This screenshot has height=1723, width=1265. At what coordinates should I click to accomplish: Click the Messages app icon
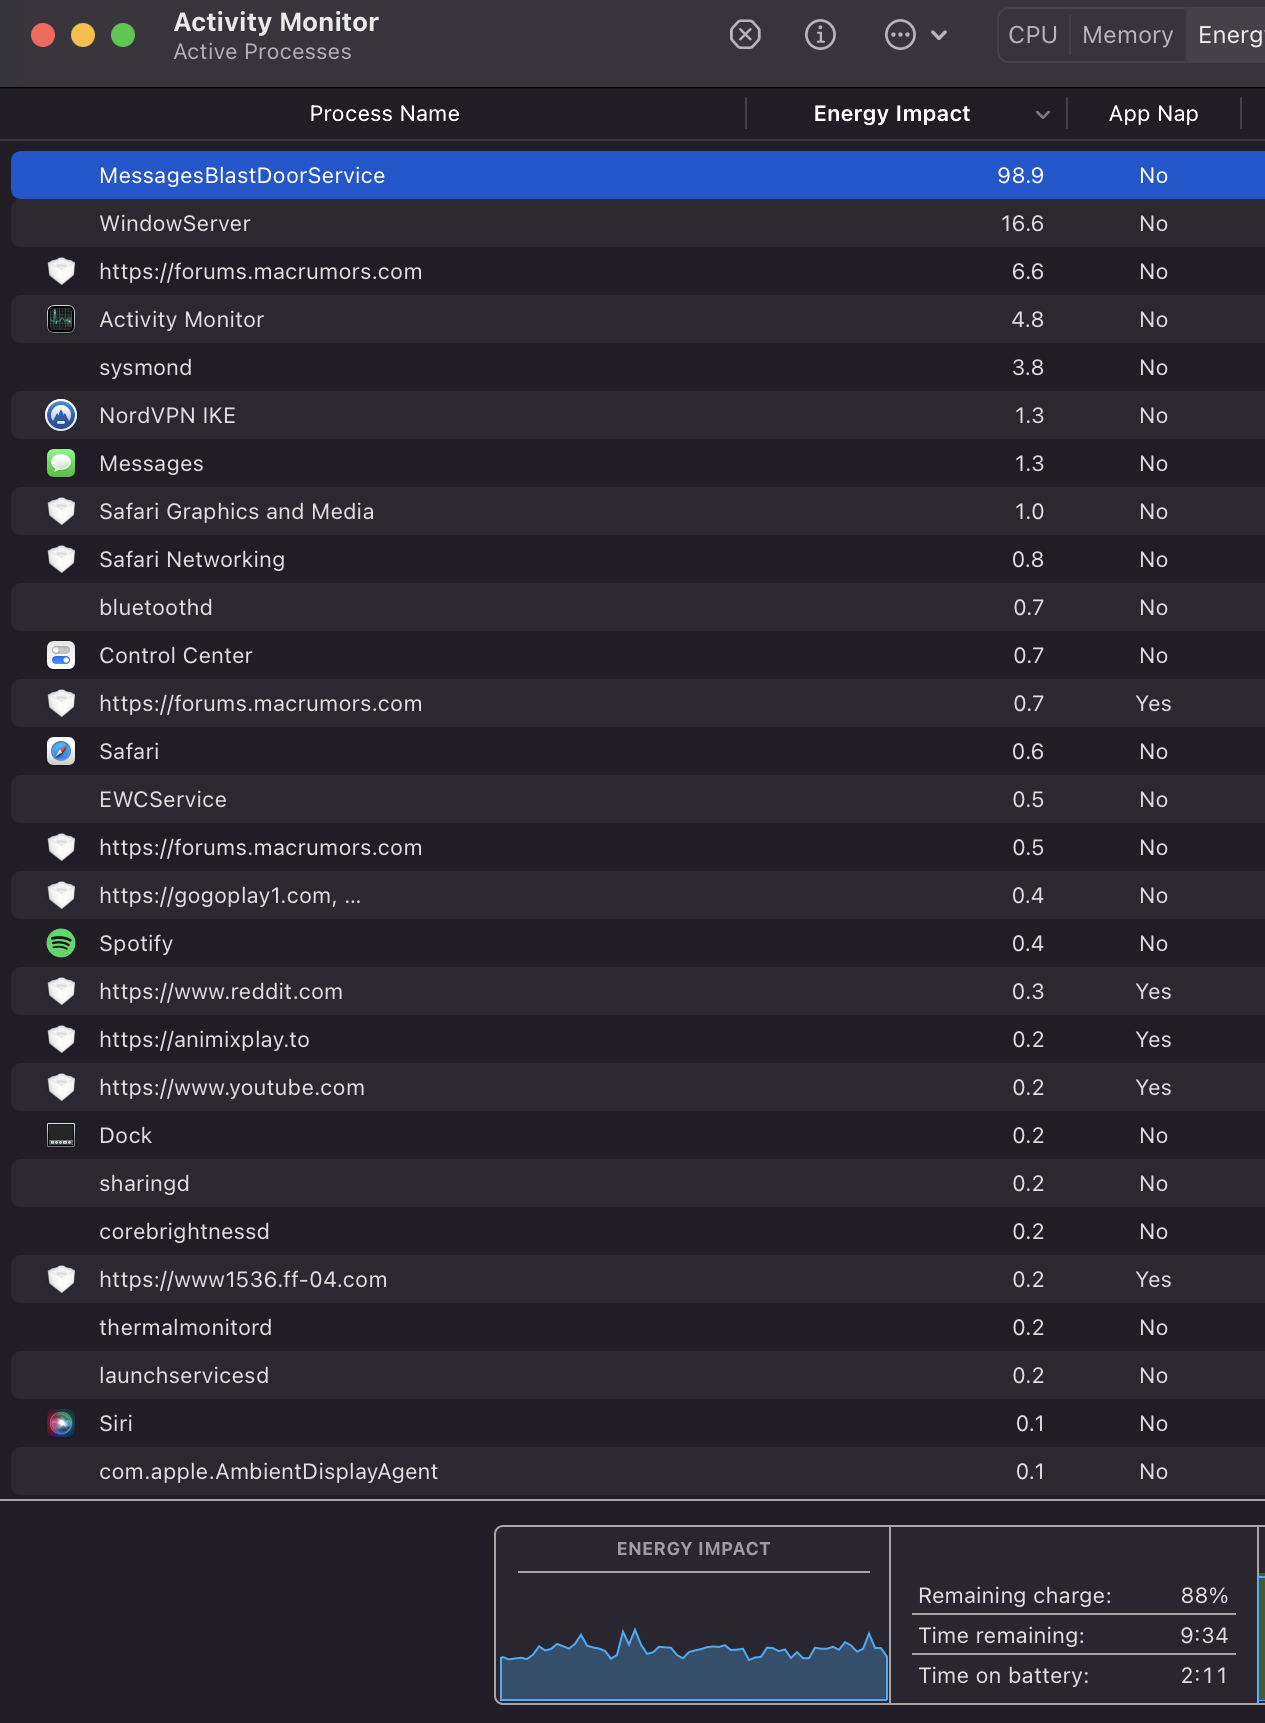coord(61,463)
